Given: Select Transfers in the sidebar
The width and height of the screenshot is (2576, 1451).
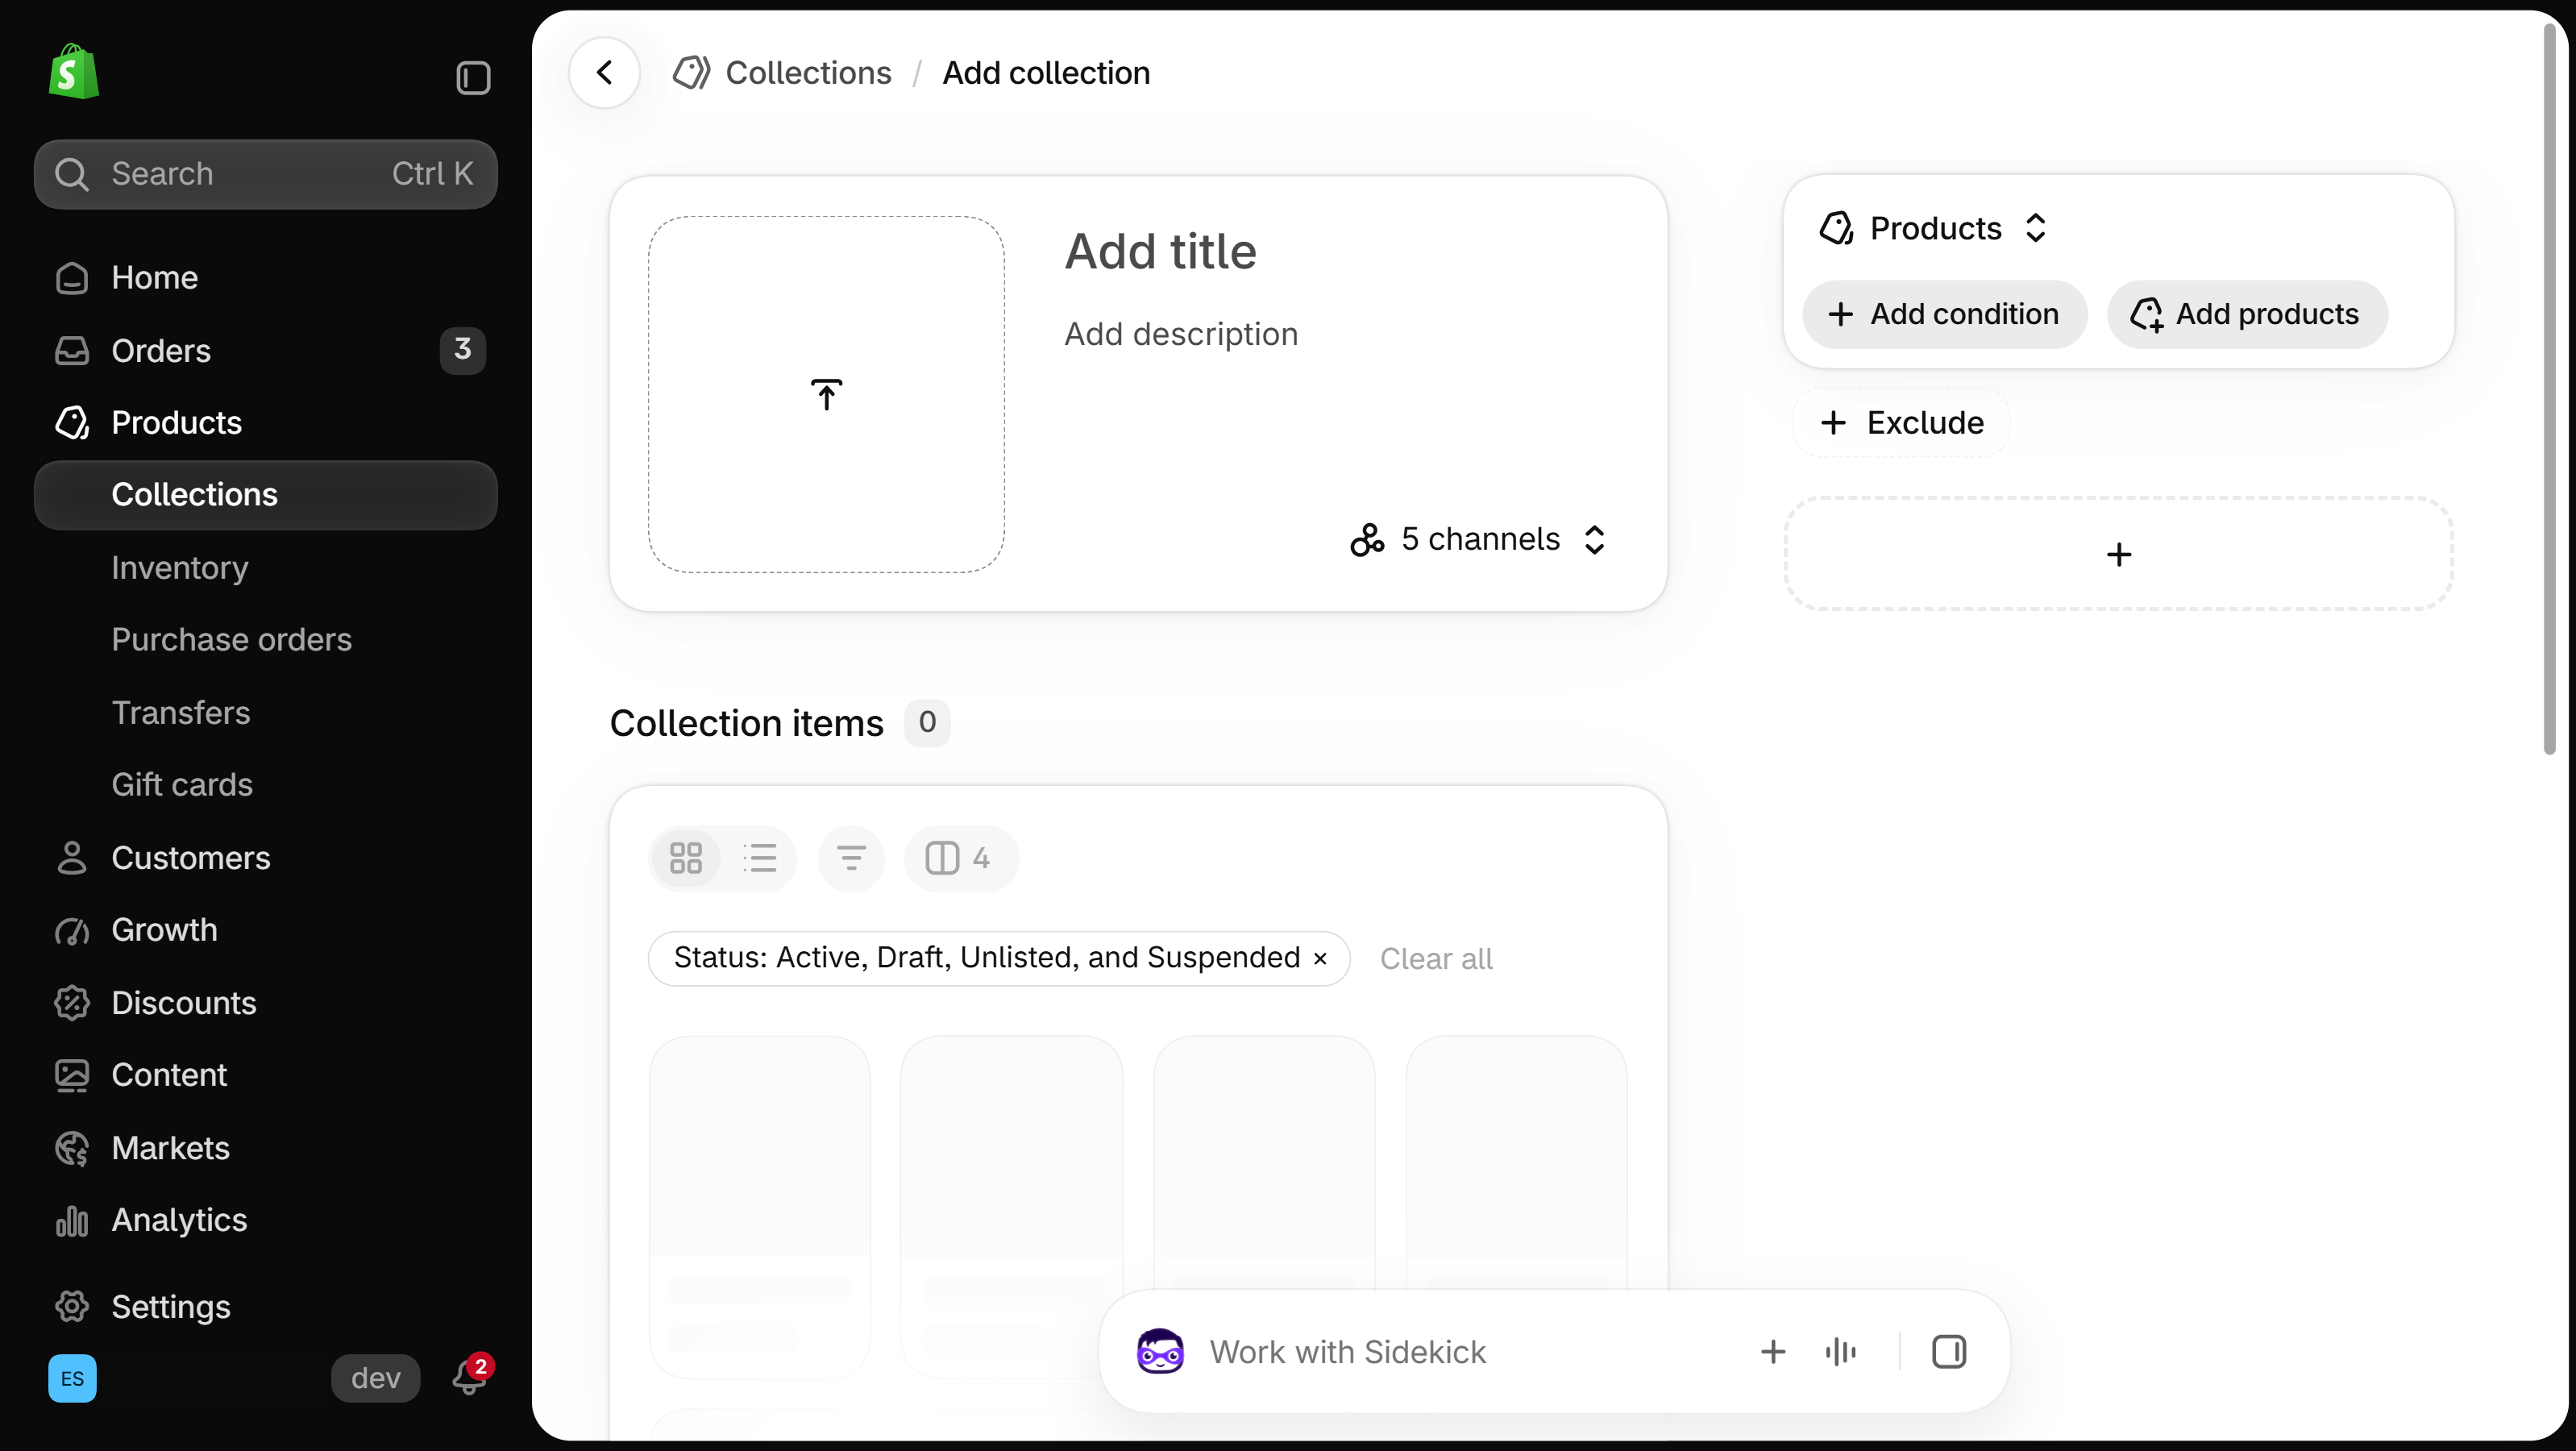Looking at the screenshot, I should [x=265, y=712].
